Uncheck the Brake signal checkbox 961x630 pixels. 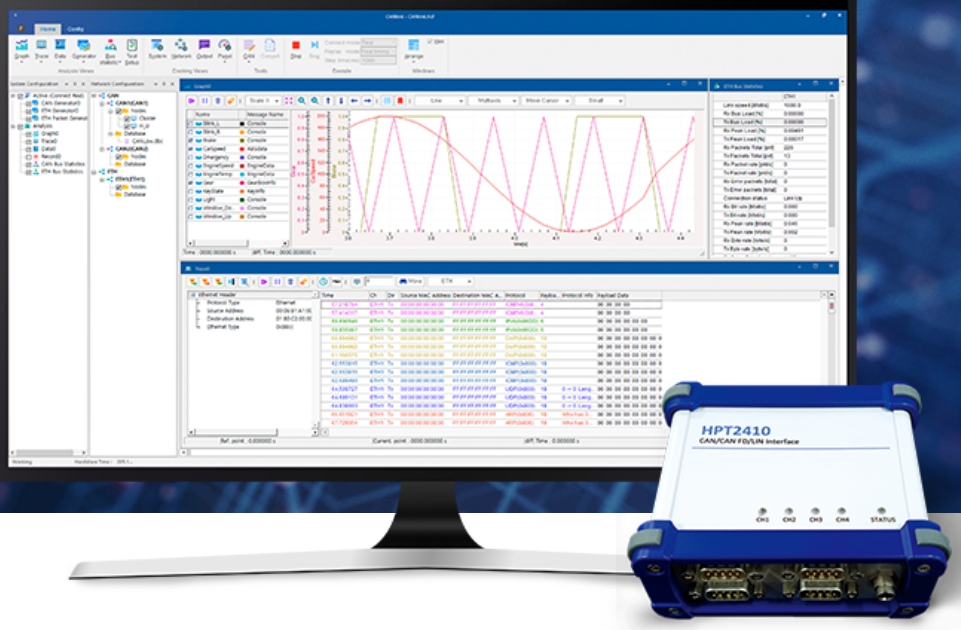tap(191, 140)
